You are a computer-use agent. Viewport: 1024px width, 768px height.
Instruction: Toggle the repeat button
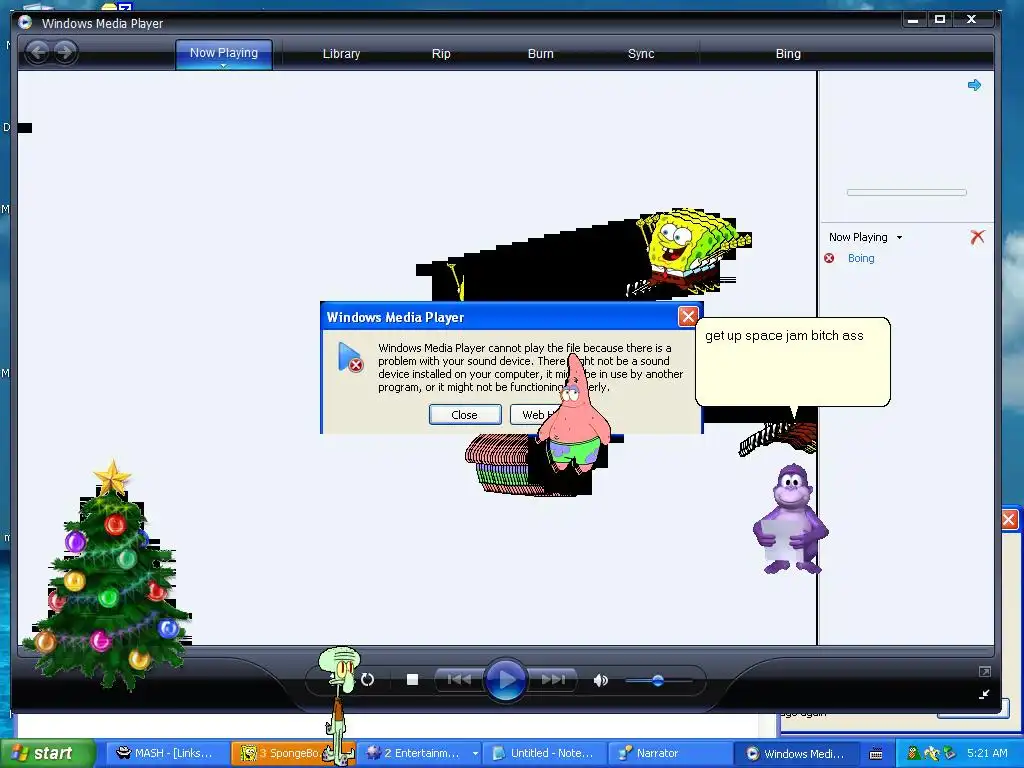tap(367, 680)
